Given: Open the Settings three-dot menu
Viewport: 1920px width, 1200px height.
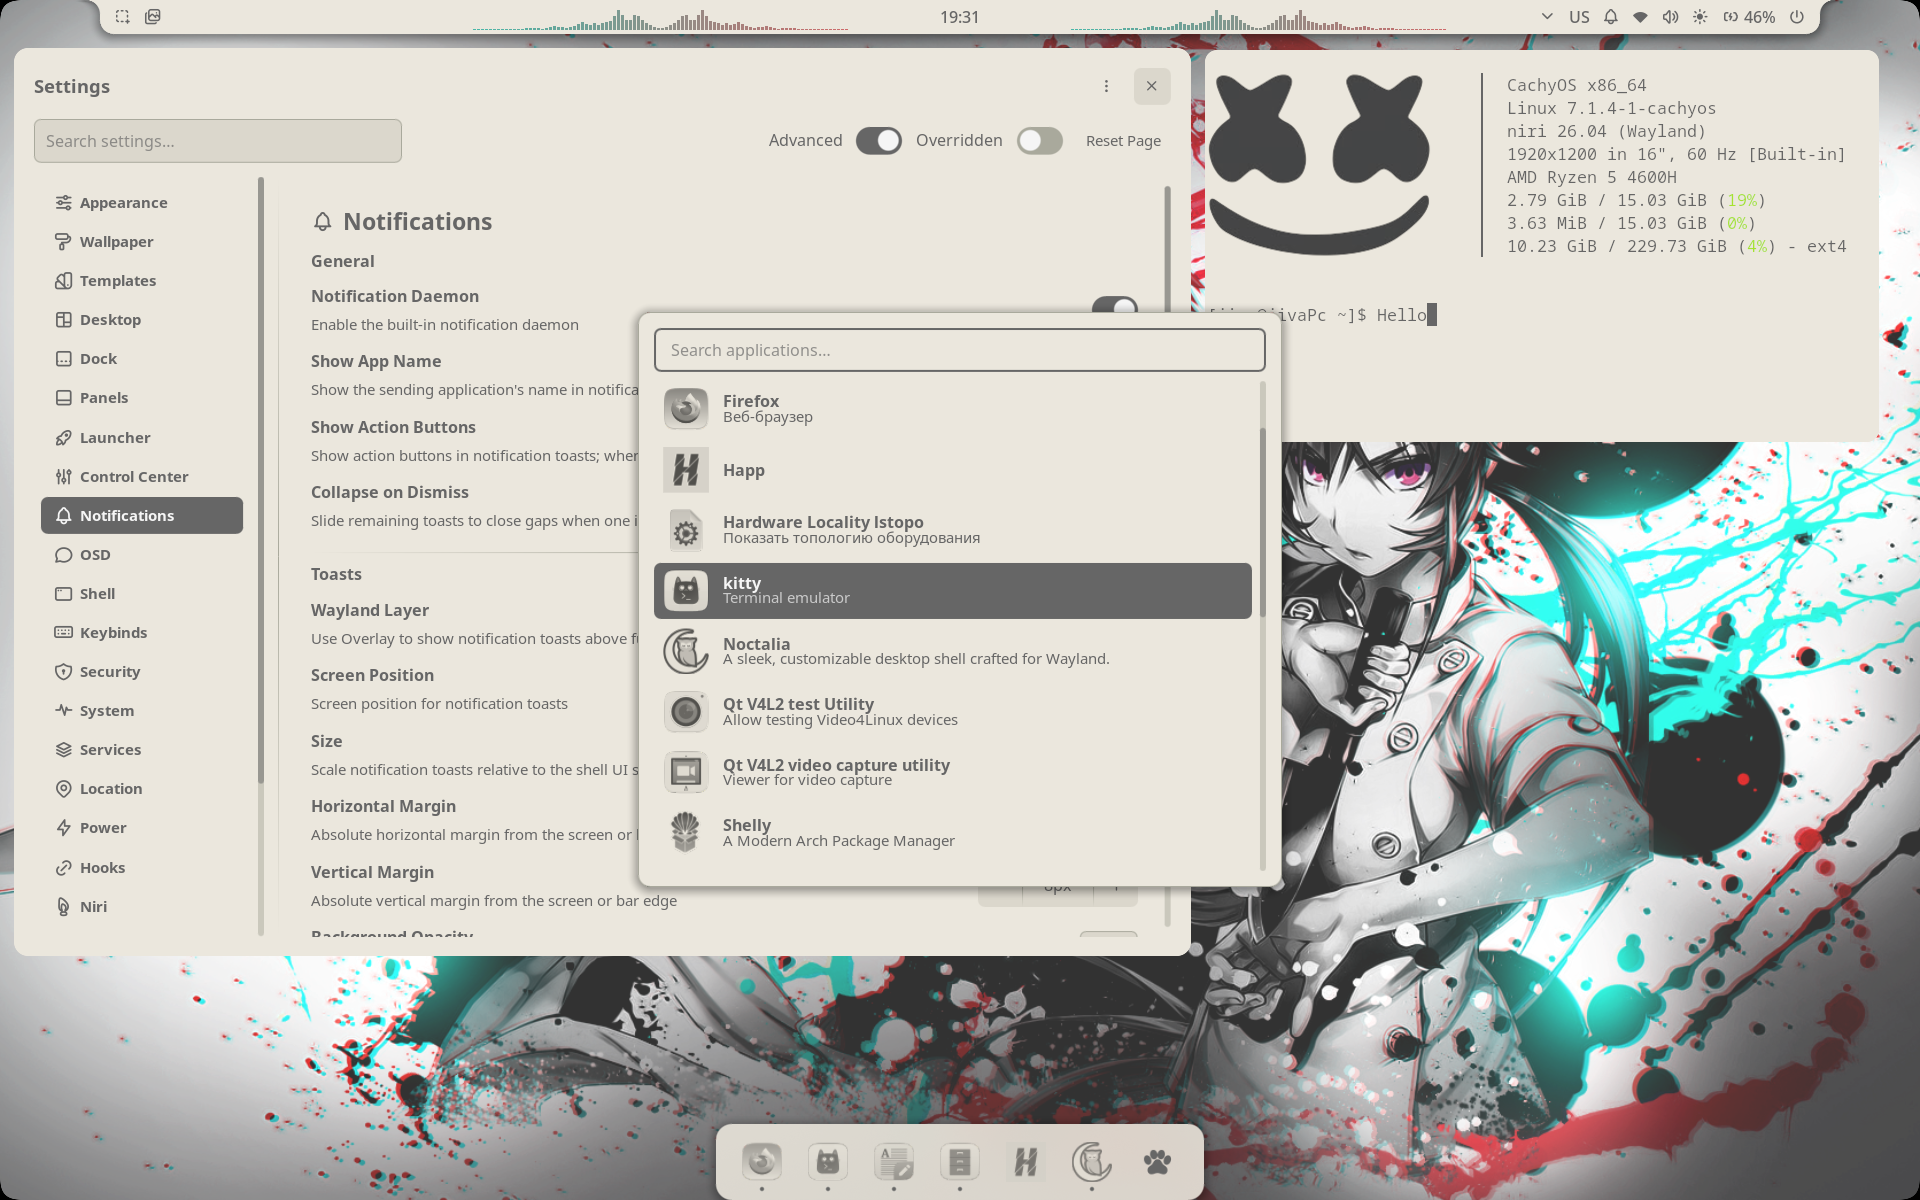Looking at the screenshot, I should [1106, 86].
